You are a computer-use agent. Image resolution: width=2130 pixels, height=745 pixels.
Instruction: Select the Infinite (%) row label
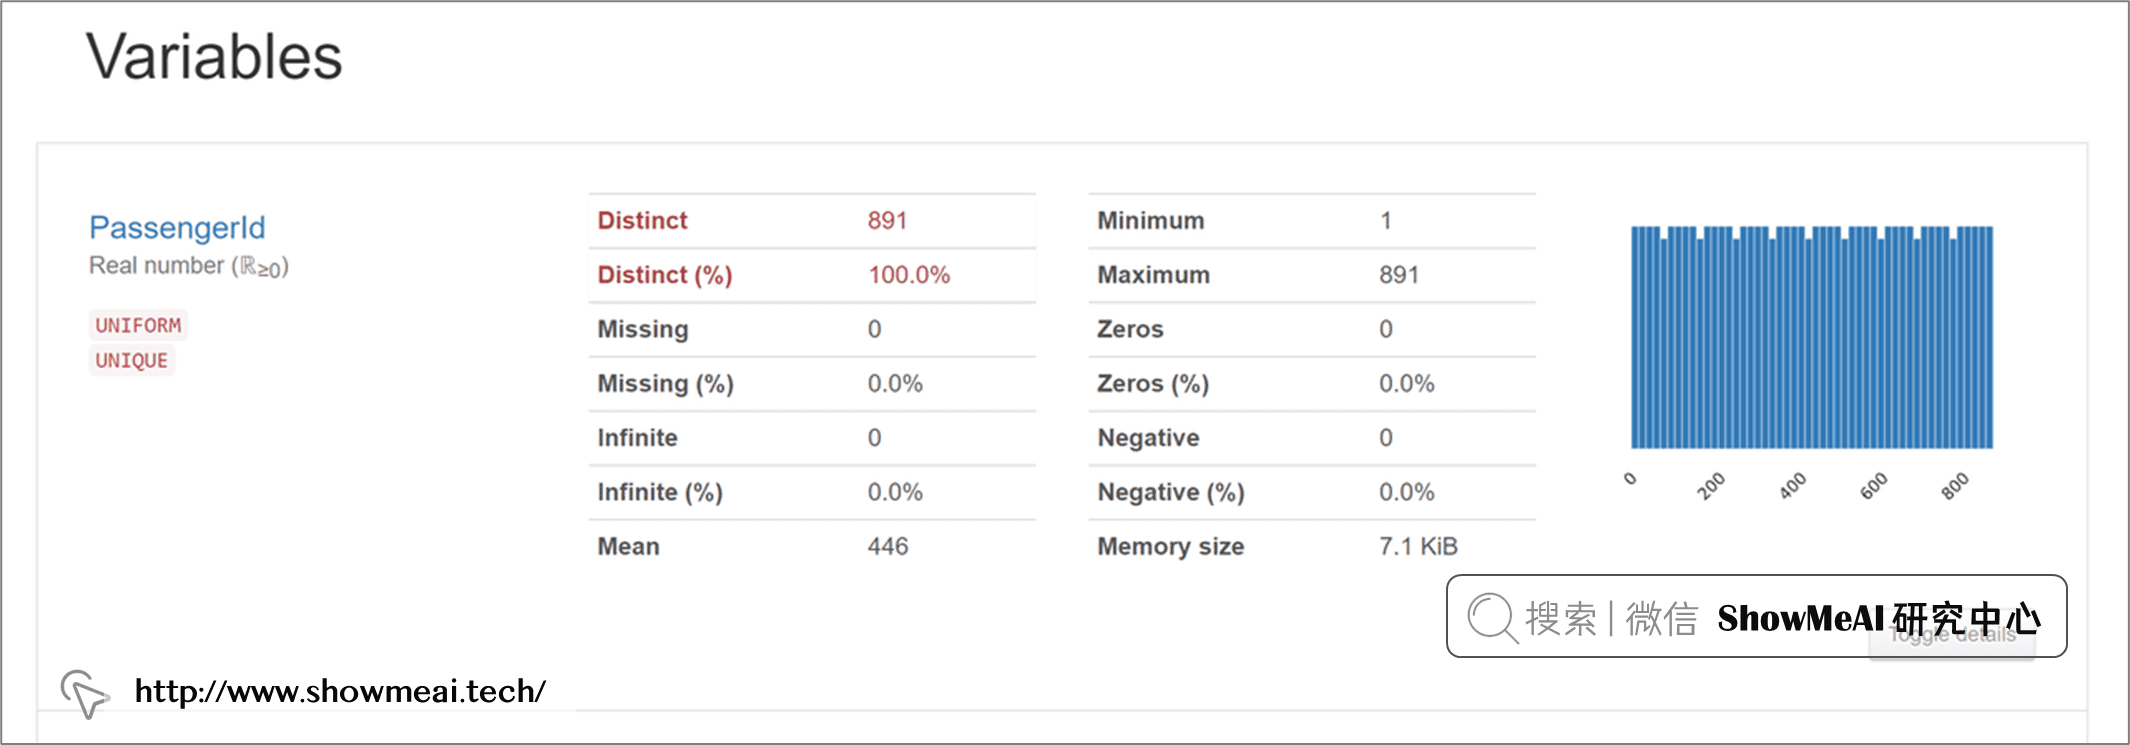coord(659,492)
